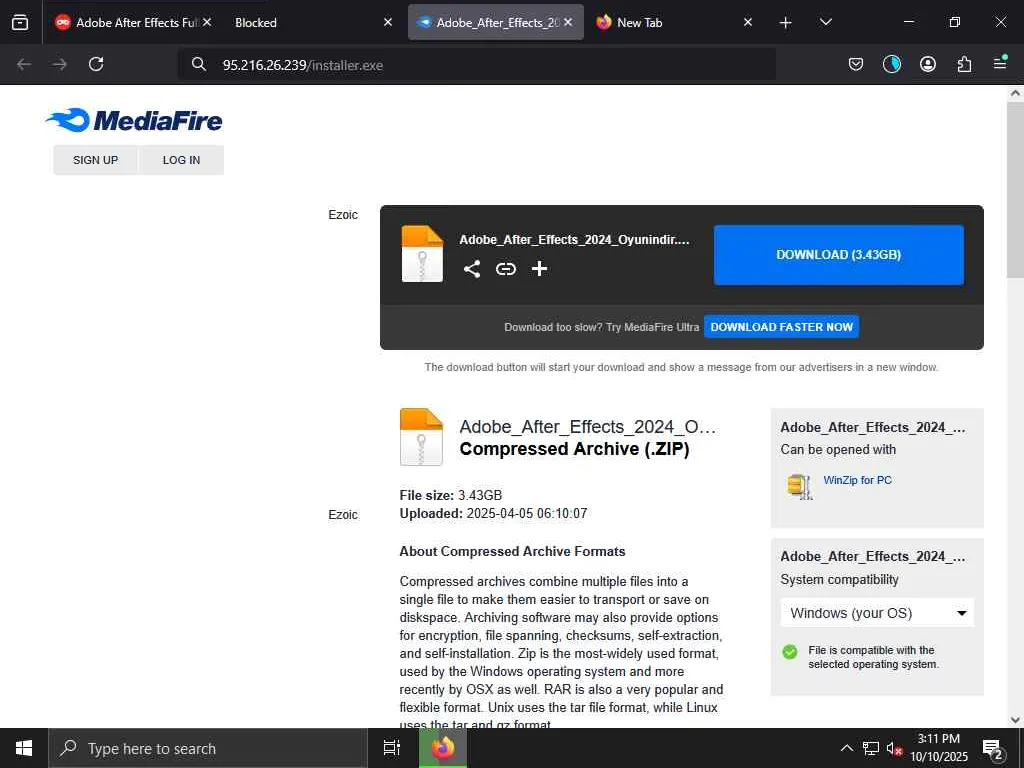Focus the URL field showing 95.216.26.239/installer.exe
This screenshot has width=1024, height=768.
(477, 65)
